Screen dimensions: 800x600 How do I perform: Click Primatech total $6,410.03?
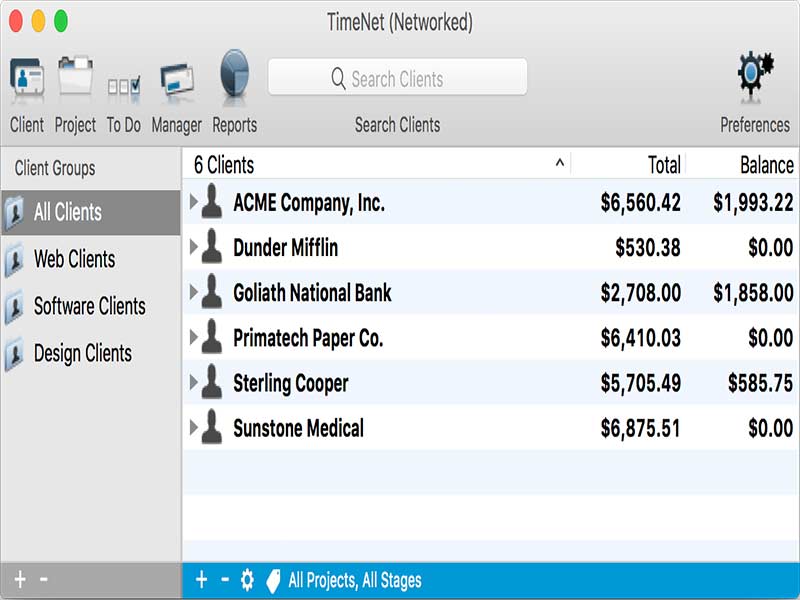coord(640,338)
